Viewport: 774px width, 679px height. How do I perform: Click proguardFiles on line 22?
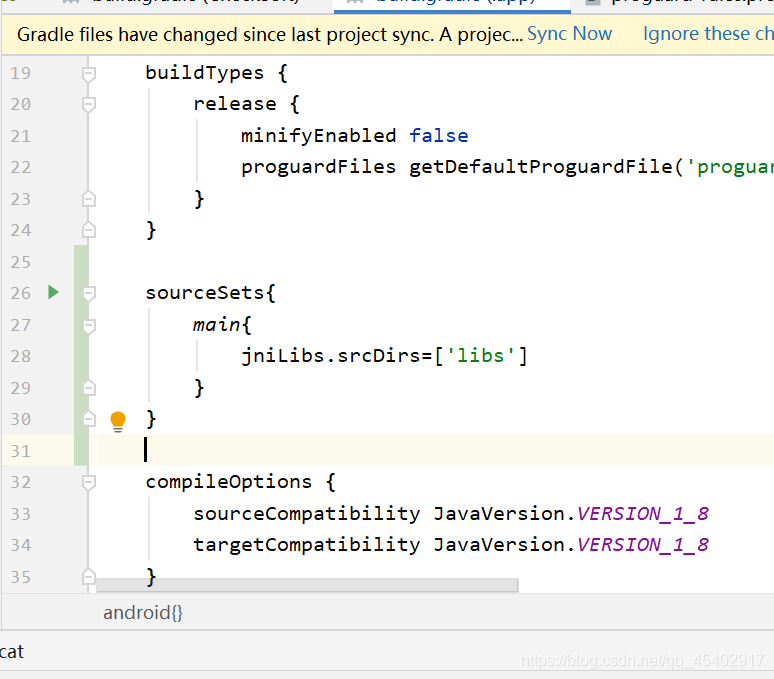tap(318, 167)
